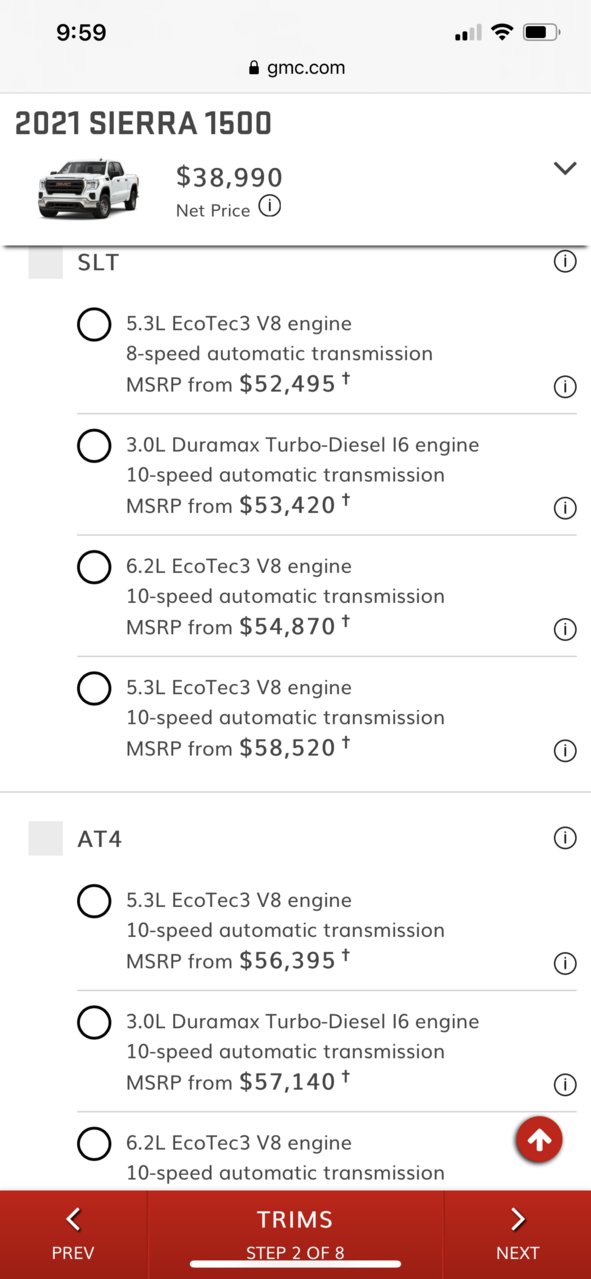This screenshot has height=1279, width=591.
Task: Tap the white Sierra truck thumbnail
Action: coord(89,187)
